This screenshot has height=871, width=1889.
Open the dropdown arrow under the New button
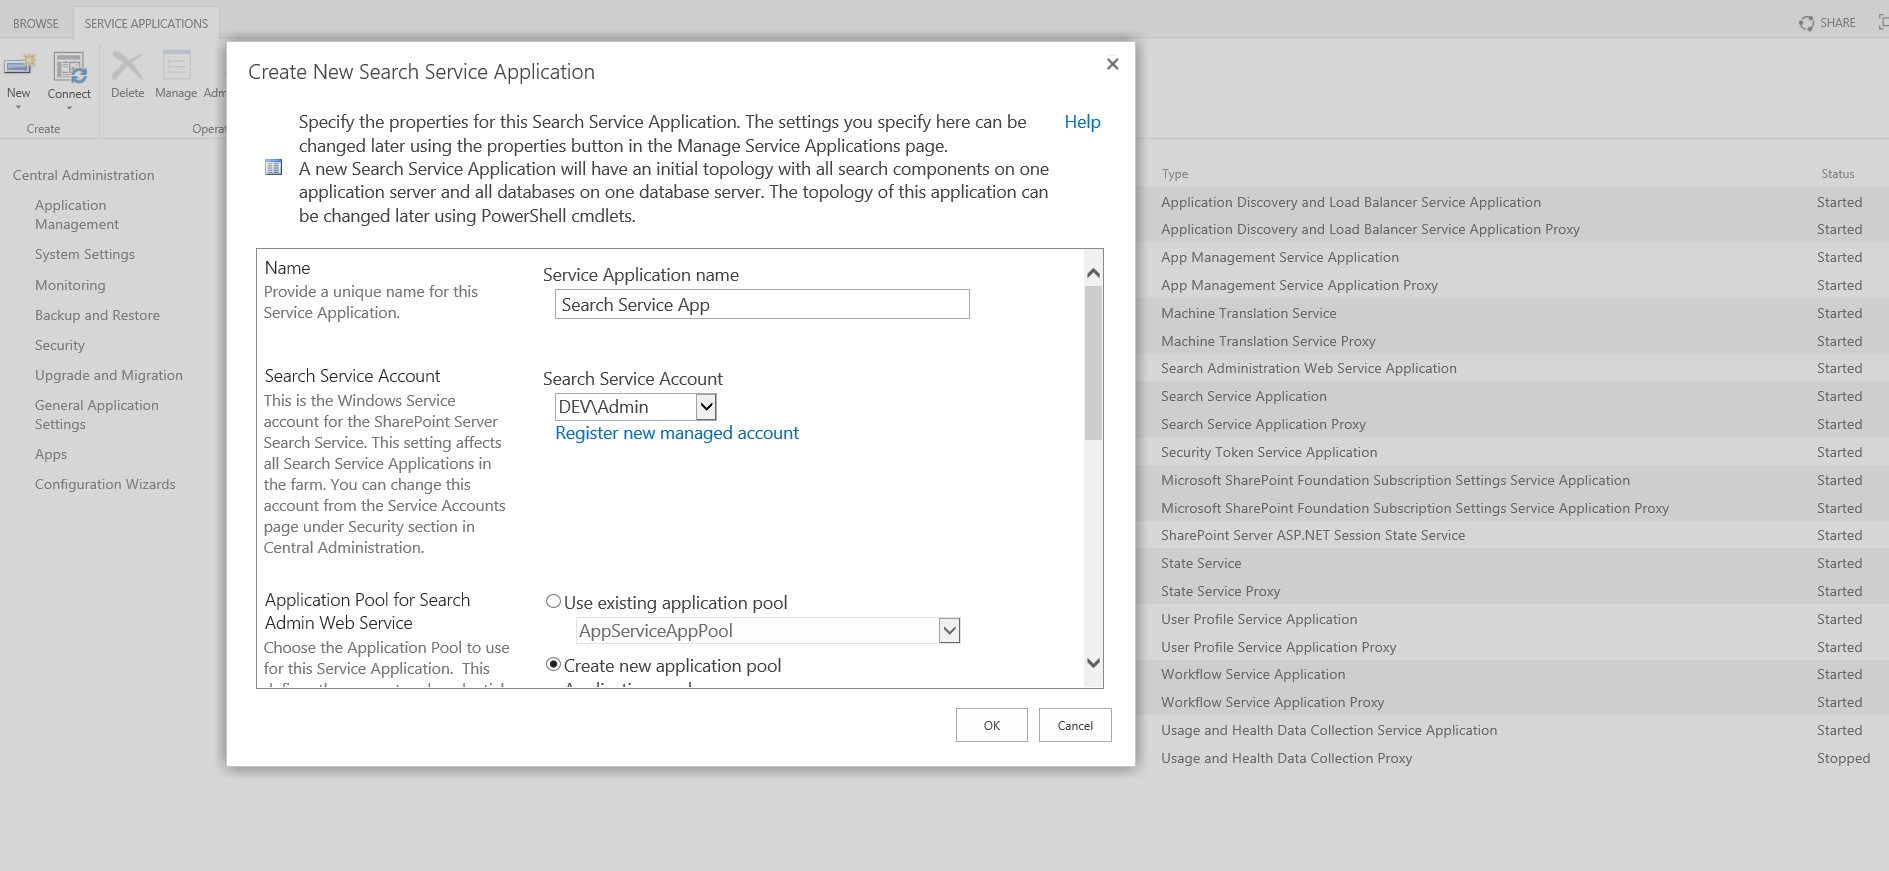coord(19,107)
